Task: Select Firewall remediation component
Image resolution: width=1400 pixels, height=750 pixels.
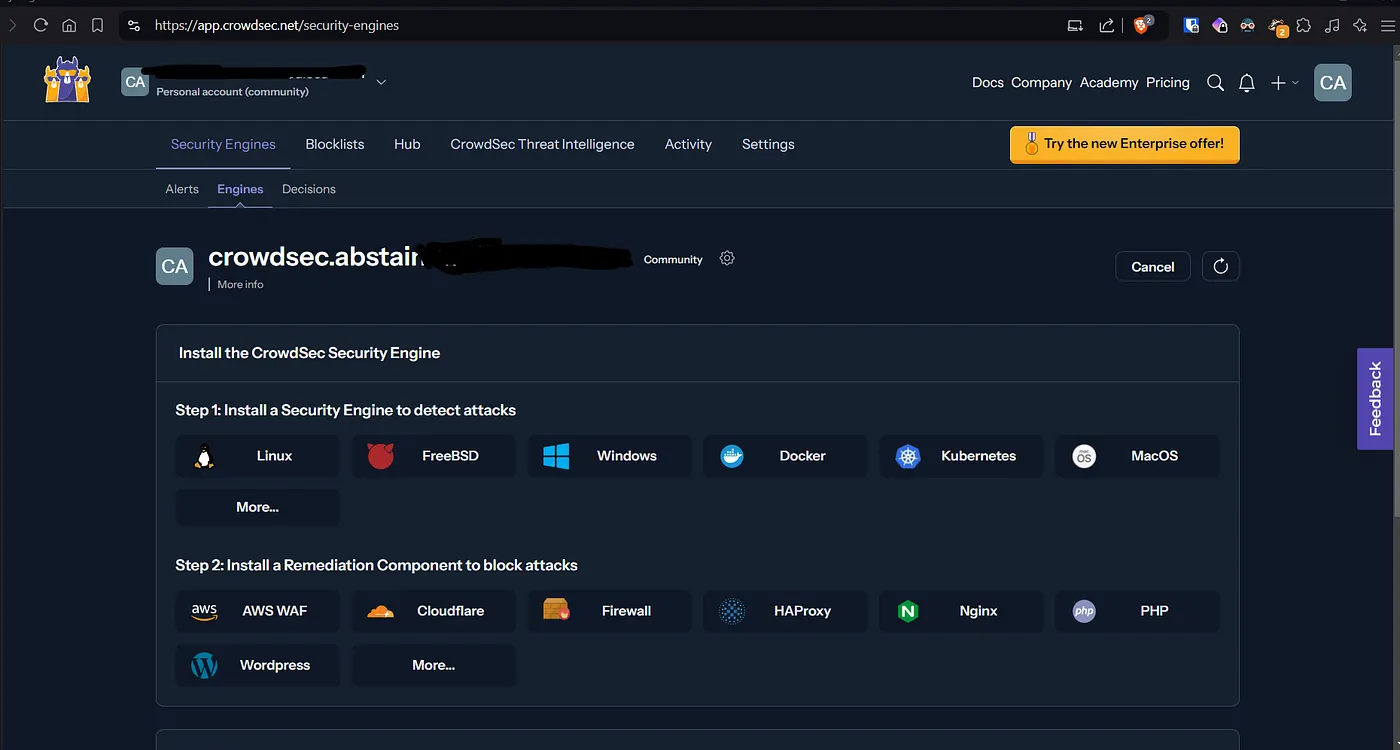Action: [x=610, y=611]
